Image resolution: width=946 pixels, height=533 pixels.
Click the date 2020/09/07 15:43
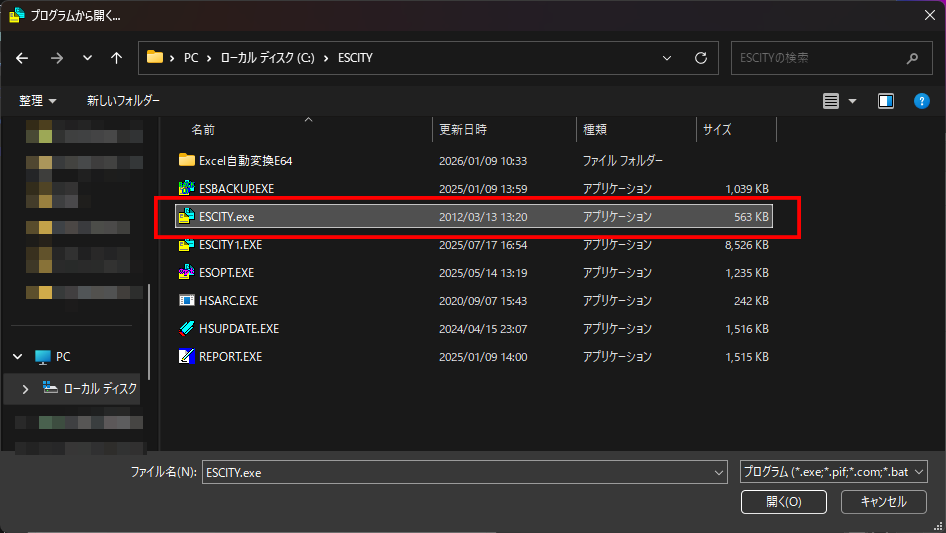coord(483,301)
